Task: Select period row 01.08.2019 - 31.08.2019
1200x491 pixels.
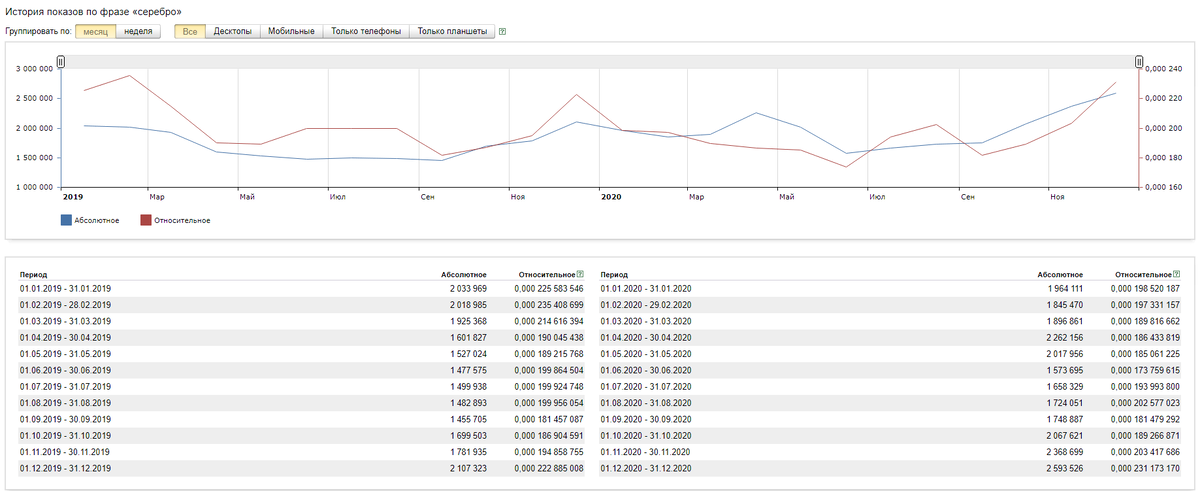Action: (302, 402)
